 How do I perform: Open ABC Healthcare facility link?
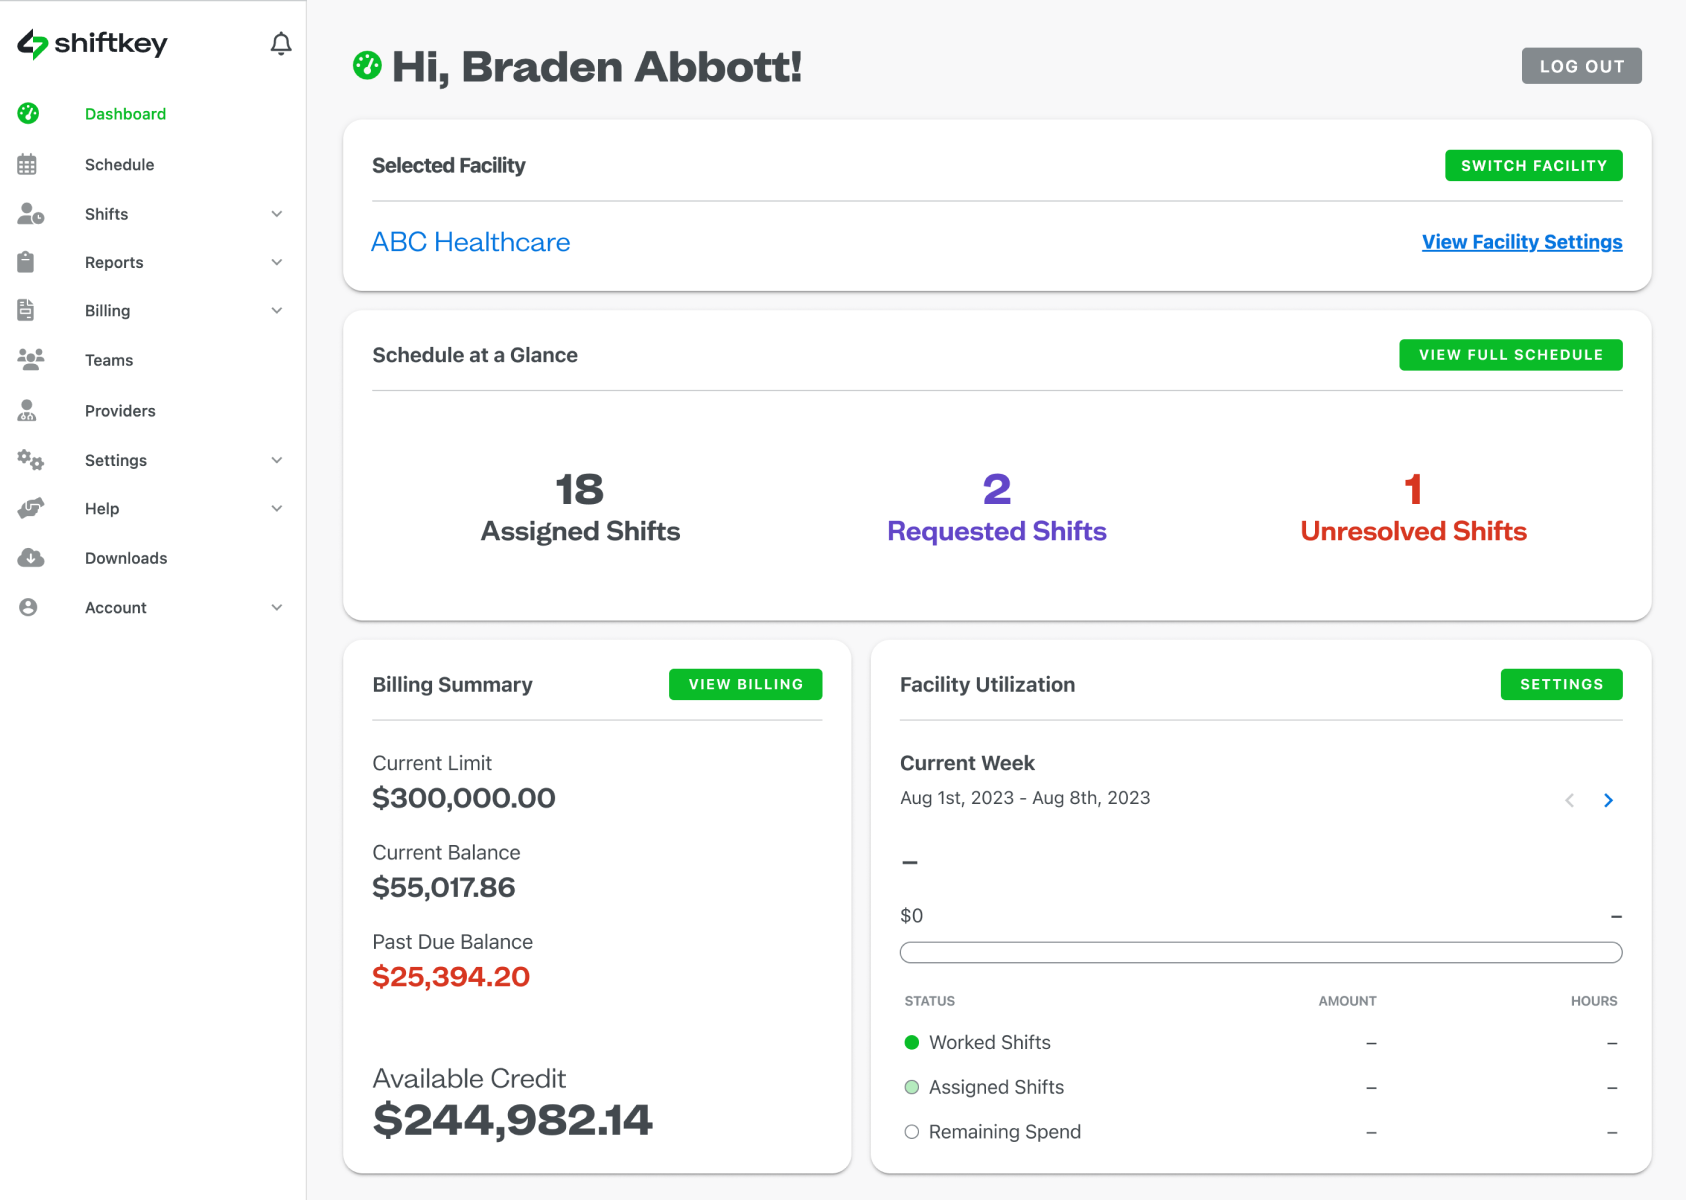470,241
